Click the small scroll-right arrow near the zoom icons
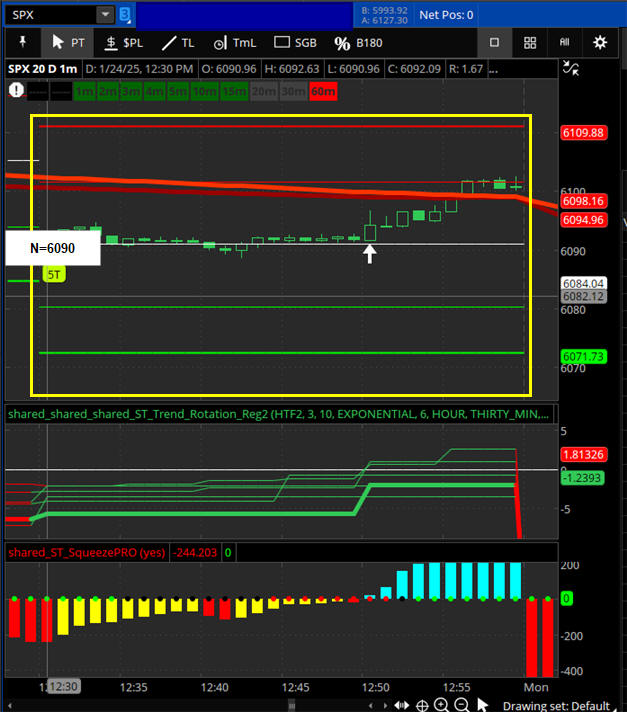The image size is (627, 712). (x=386, y=705)
